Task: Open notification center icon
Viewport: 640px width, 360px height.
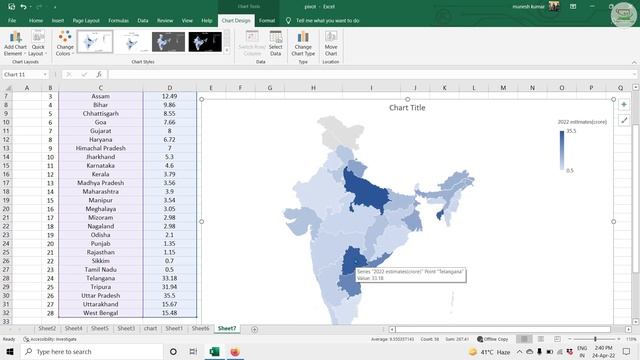Action: [x=626, y=351]
